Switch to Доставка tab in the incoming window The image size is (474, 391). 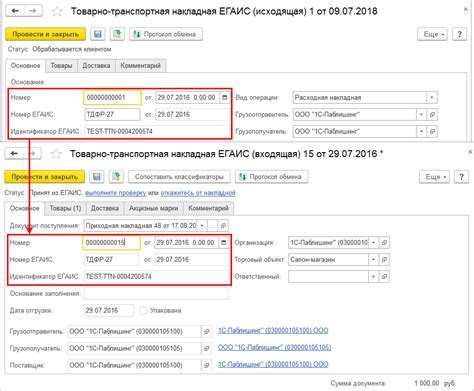[x=105, y=208]
